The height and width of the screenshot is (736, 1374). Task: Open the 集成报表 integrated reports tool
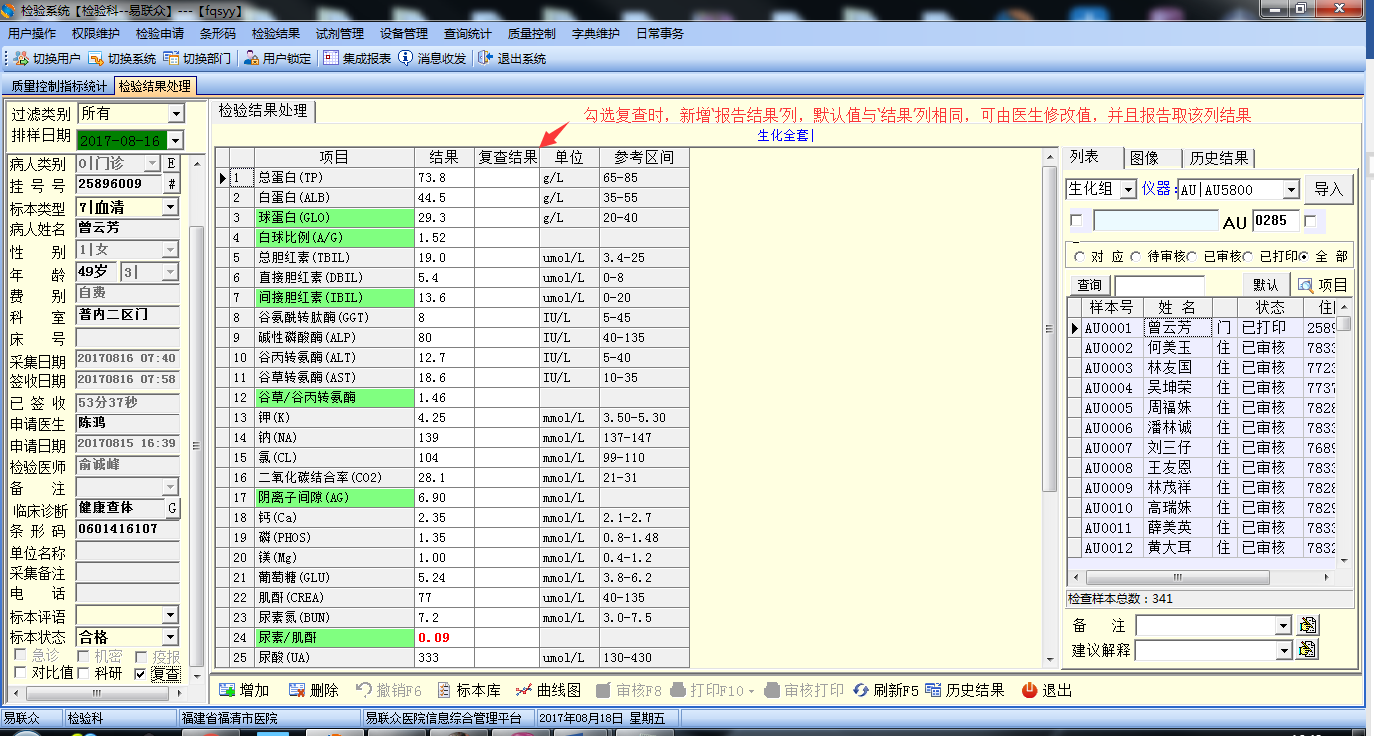click(357, 59)
